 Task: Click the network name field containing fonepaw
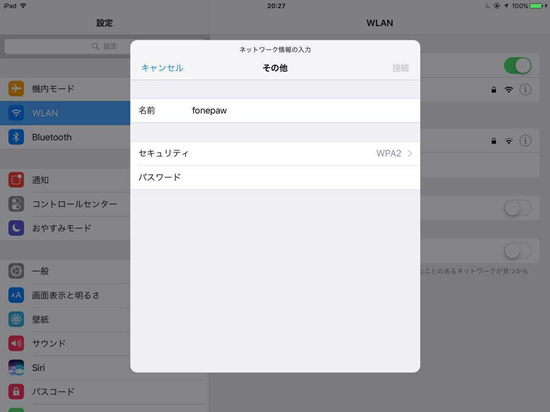click(275, 110)
